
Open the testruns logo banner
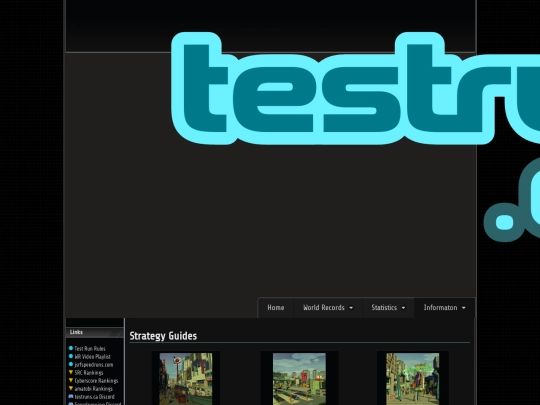point(355,137)
